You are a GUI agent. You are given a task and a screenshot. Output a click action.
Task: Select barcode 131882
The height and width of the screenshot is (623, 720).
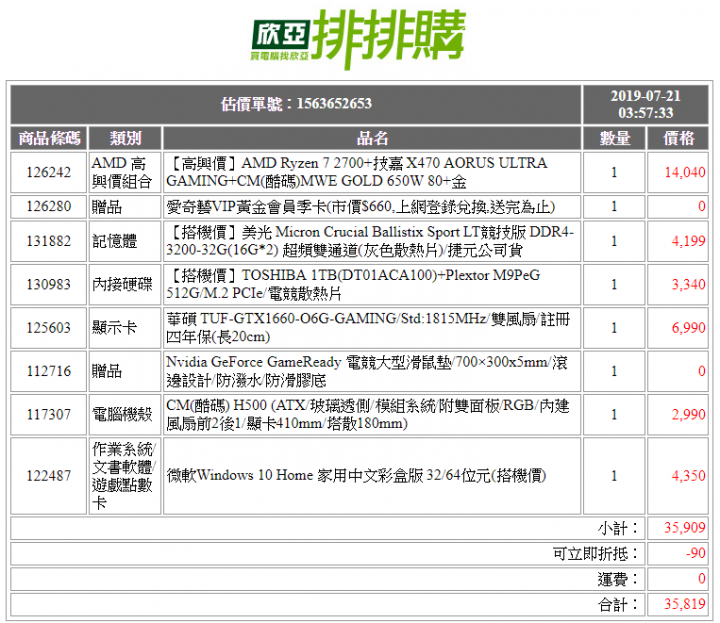coord(49,241)
